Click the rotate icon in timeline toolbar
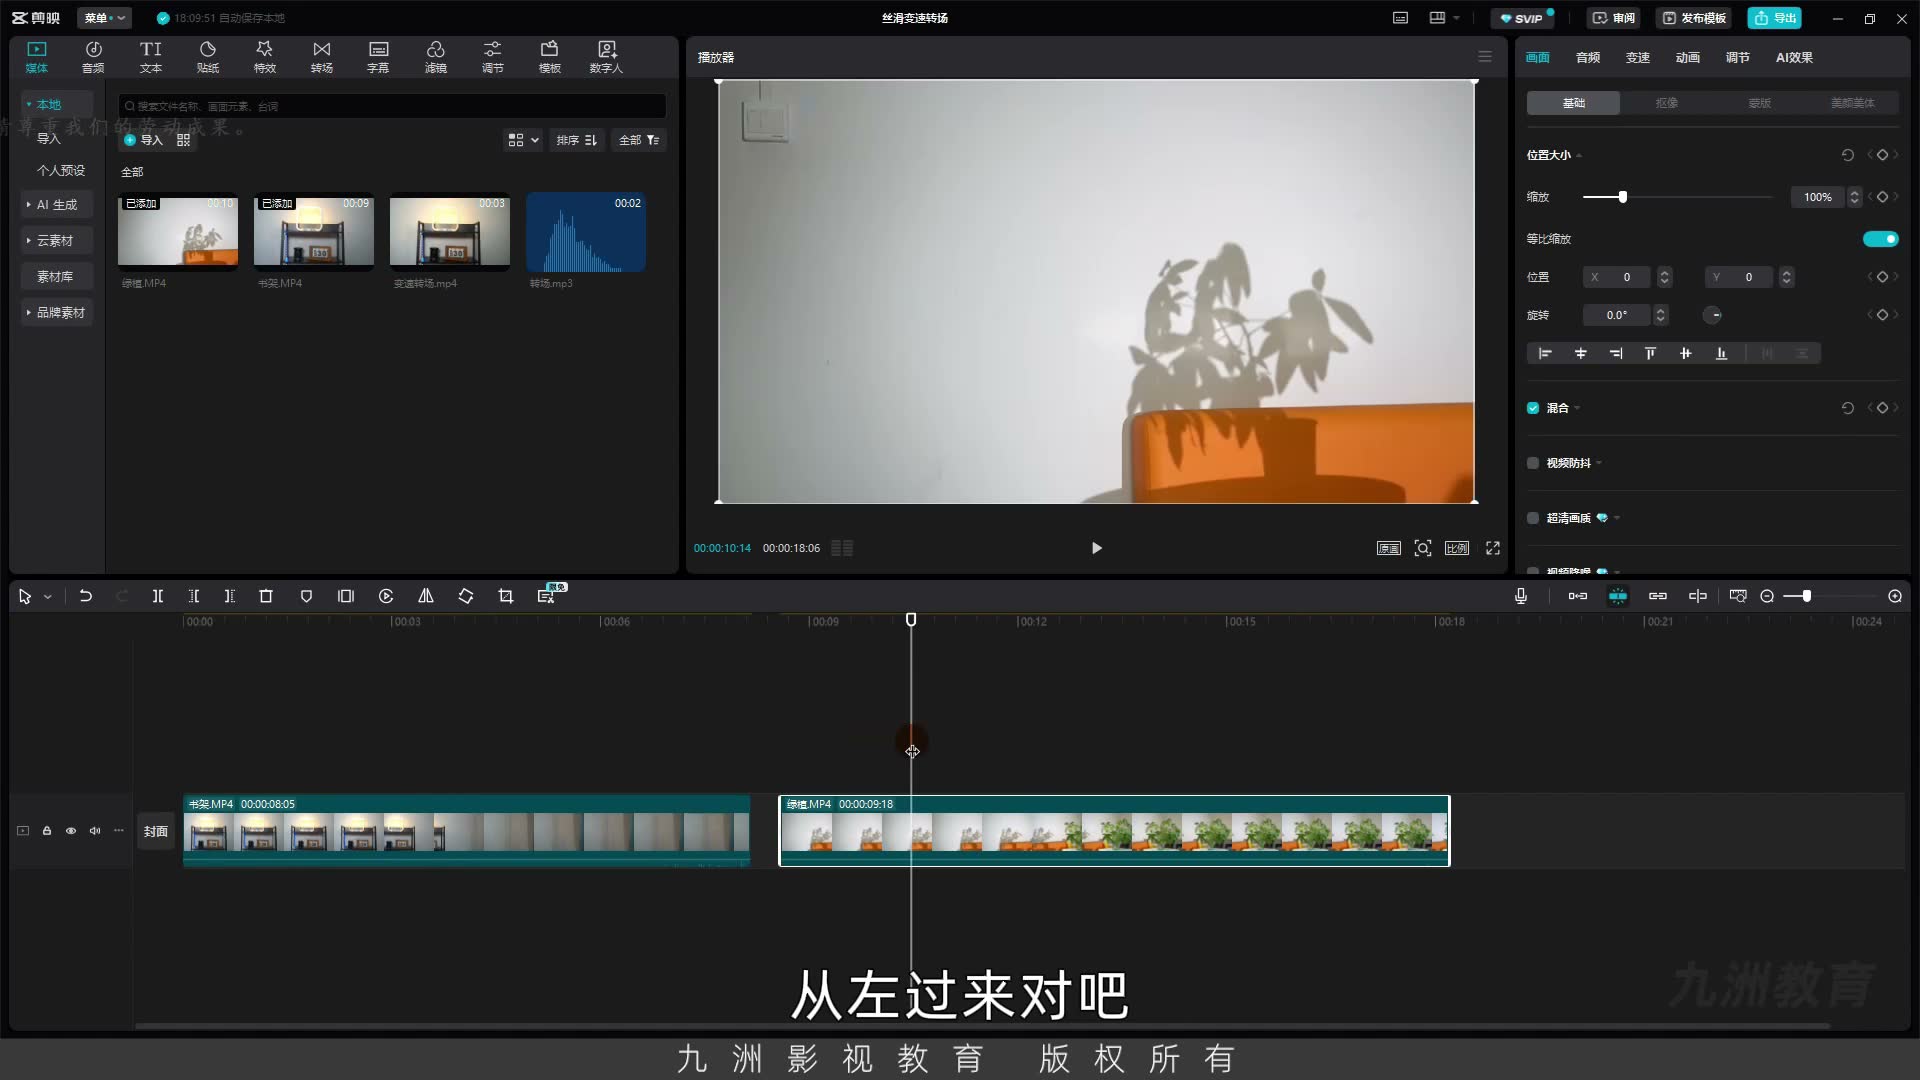1920x1080 pixels. coord(466,596)
